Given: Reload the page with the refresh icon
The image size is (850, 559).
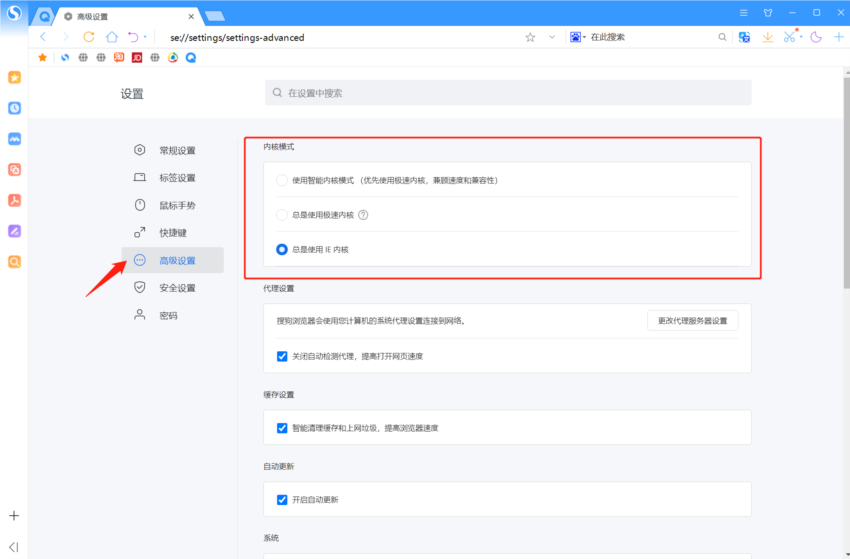Looking at the screenshot, I should coord(89,37).
